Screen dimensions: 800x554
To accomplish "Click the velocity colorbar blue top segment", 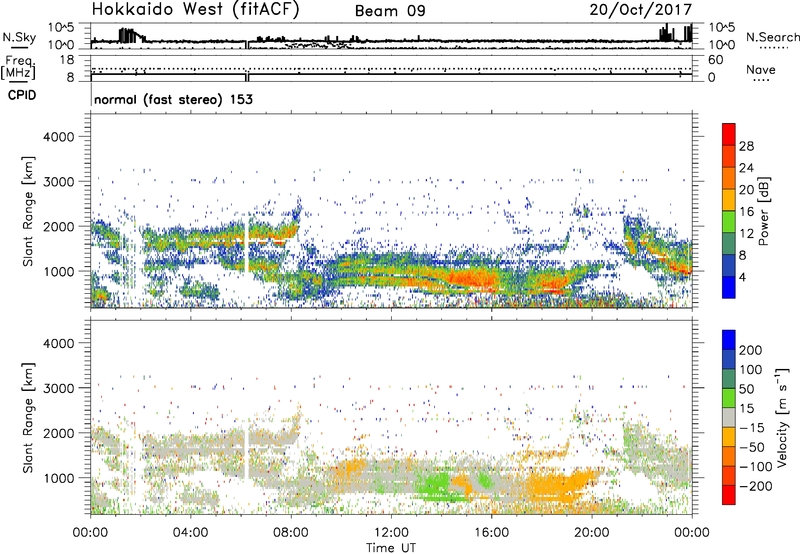I will 729,340.
